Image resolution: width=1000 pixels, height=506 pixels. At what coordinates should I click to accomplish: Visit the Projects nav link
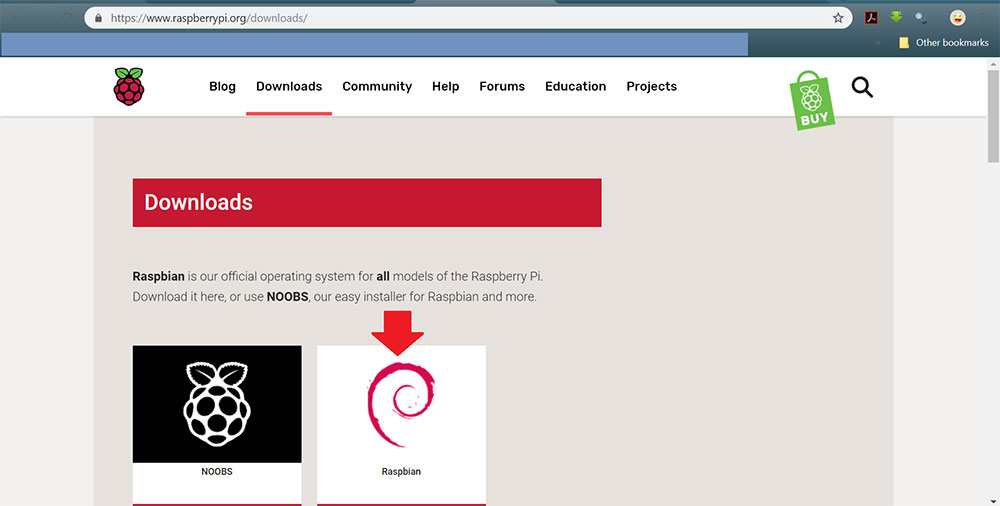click(x=651, y=87)
